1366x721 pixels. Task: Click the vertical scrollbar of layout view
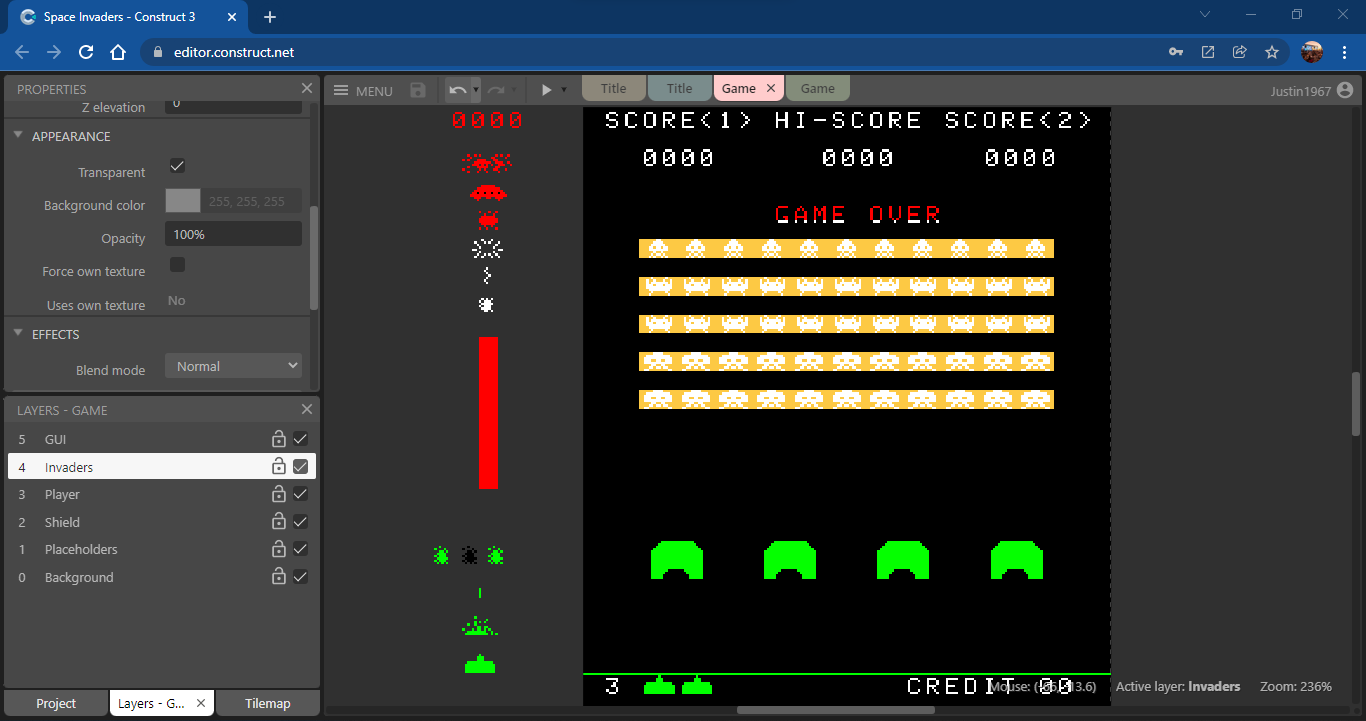1356,403
